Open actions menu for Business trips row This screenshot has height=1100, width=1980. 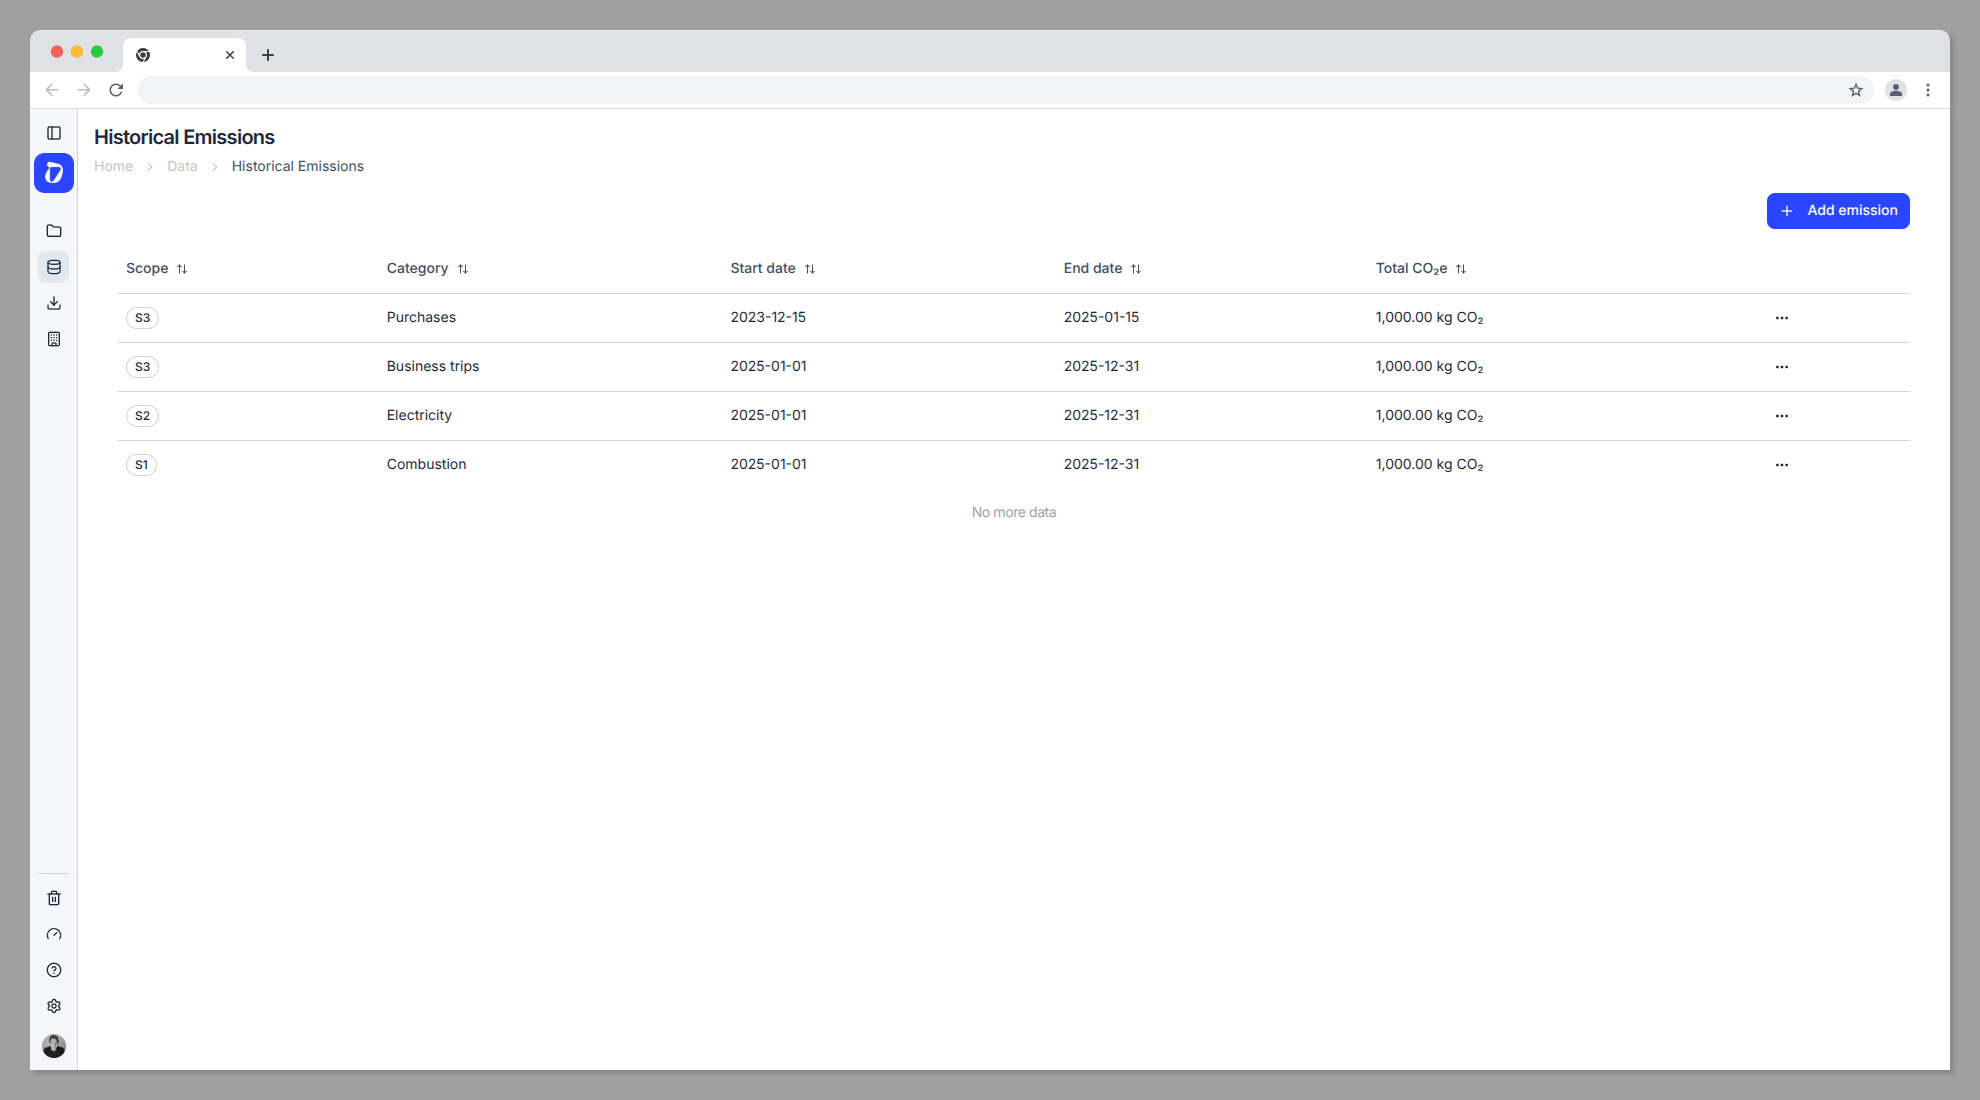(x=1781, y=366)
